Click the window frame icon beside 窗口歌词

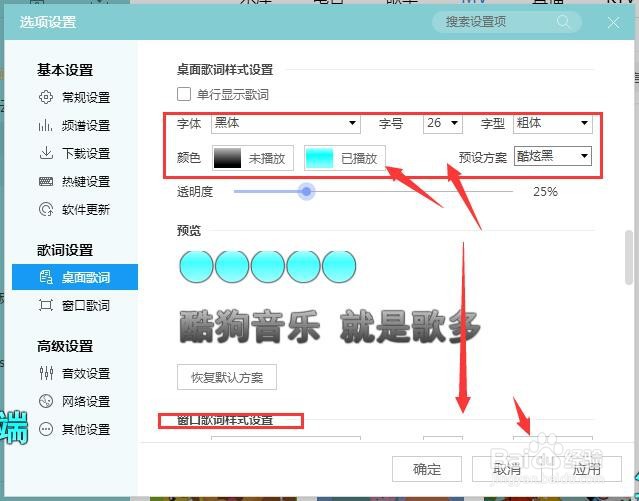(x=46, y=305)
